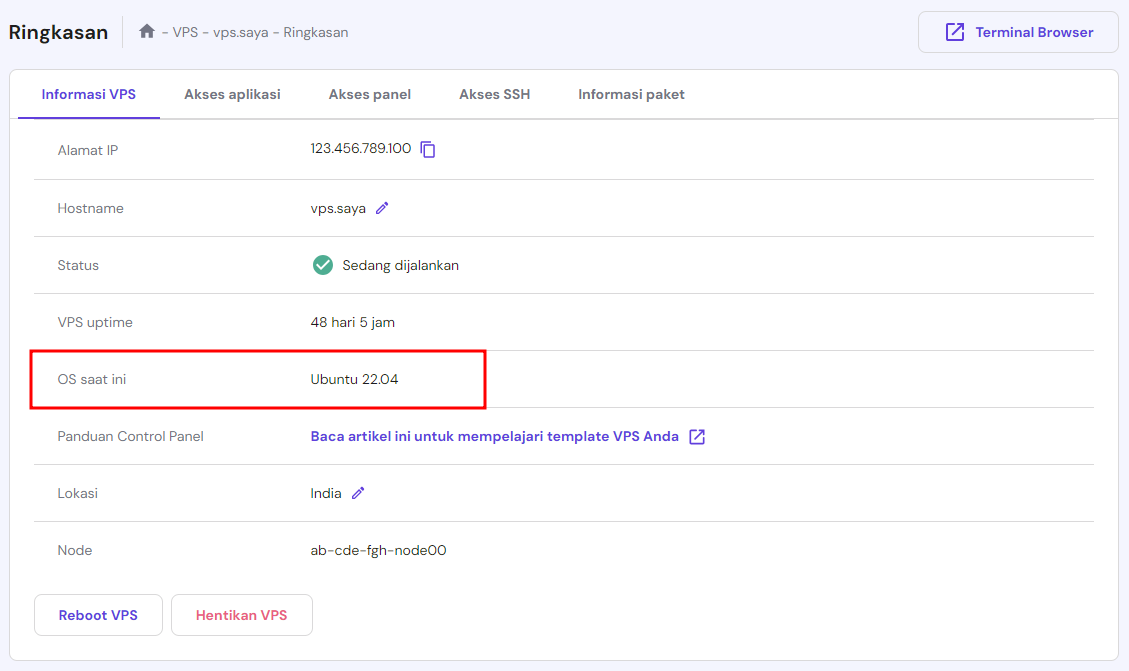Switch to the Akses aplikasi tab

[231, 94]
